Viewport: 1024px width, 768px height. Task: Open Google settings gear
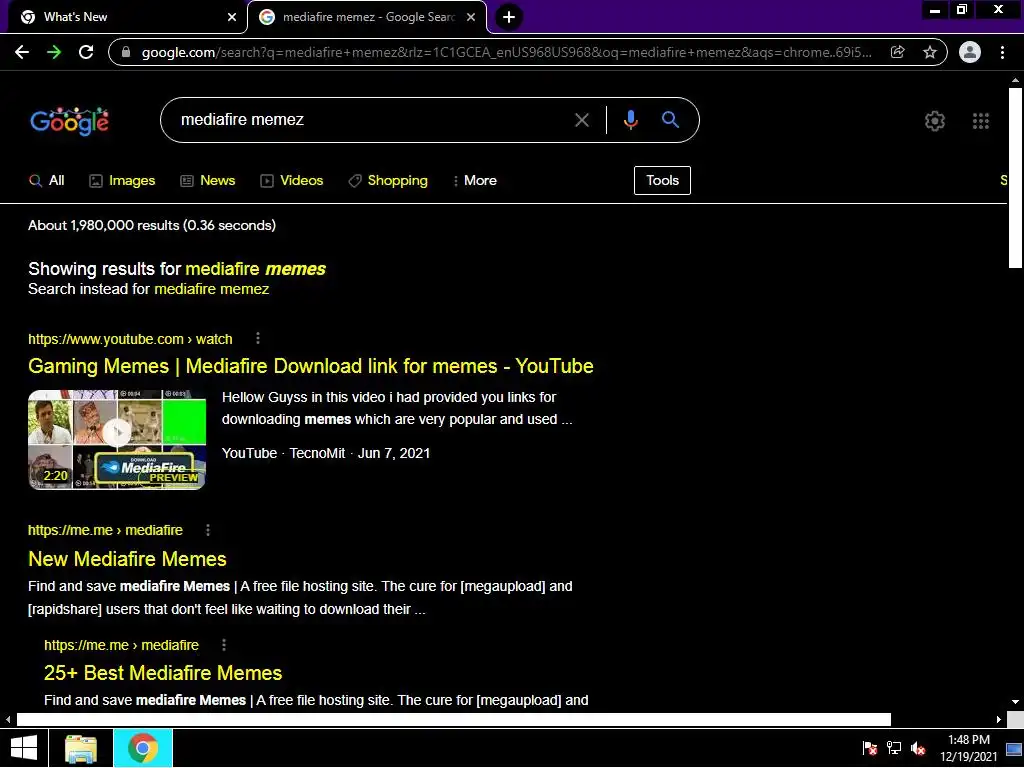(x=935, y=121)
